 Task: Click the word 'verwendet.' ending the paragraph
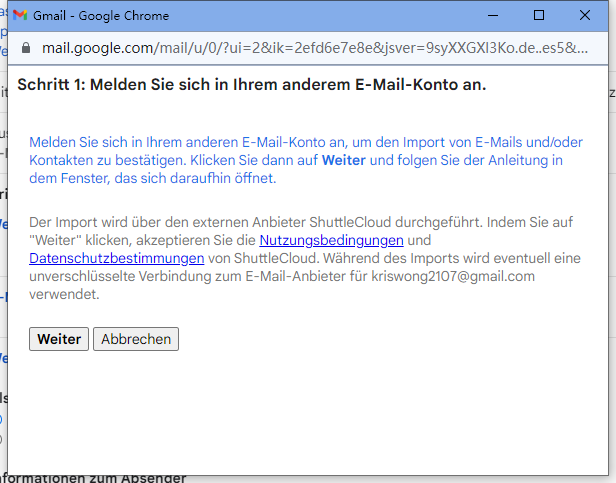(x=64, y=294)
